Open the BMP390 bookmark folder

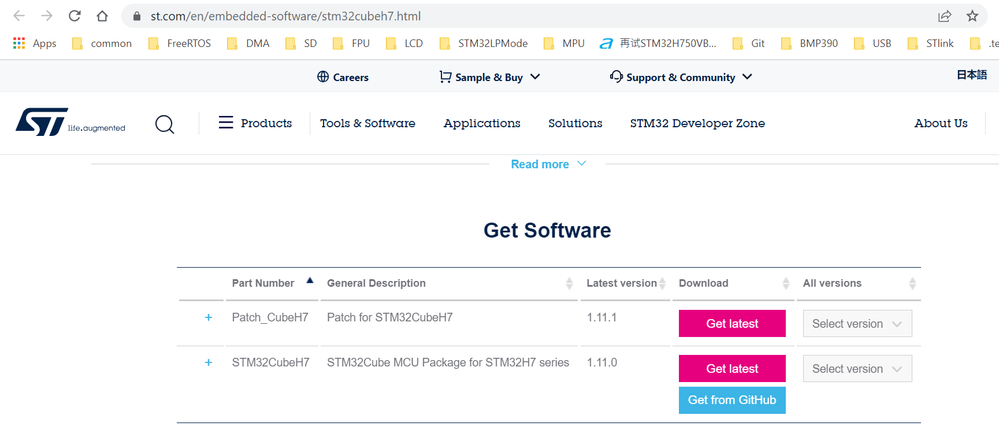click(x=810, y=43)
